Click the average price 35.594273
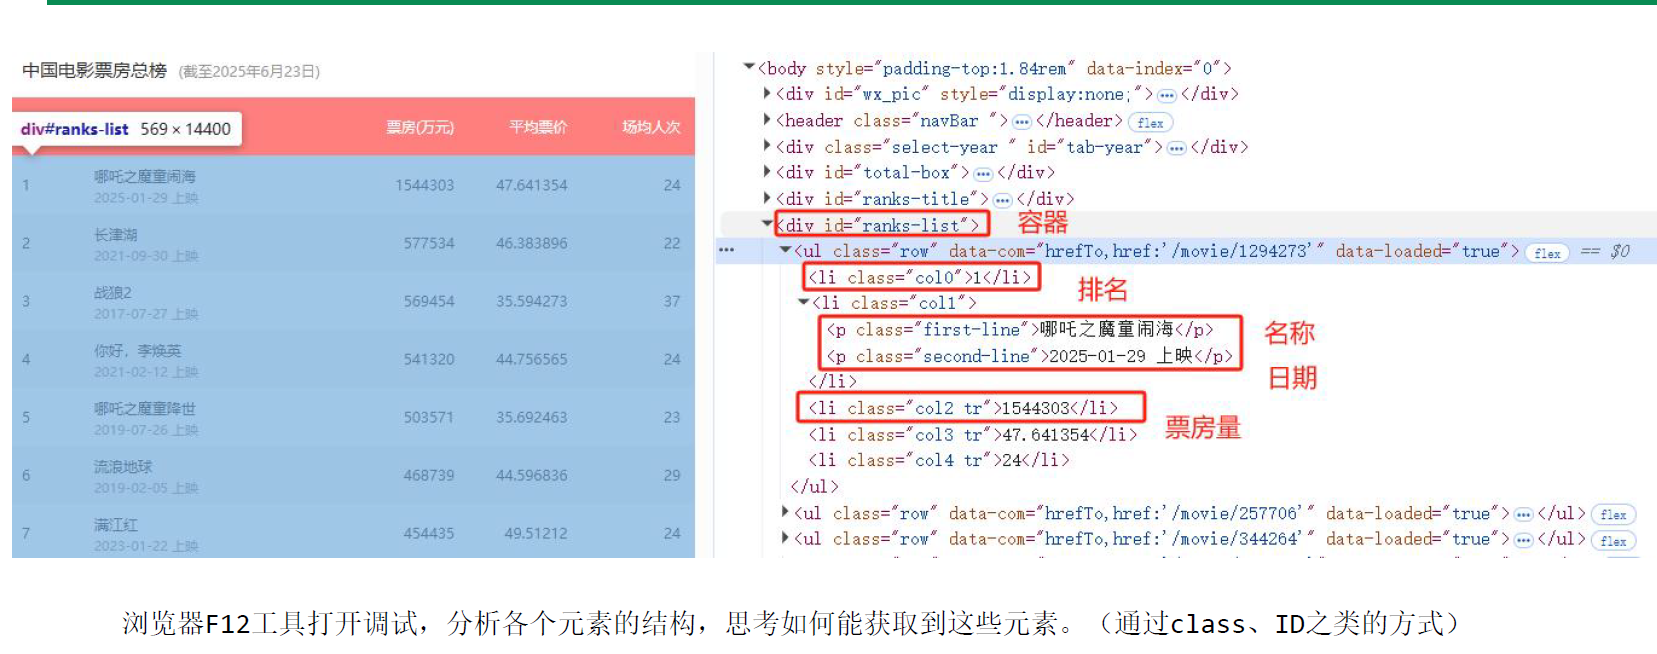 tap(531, 301)
